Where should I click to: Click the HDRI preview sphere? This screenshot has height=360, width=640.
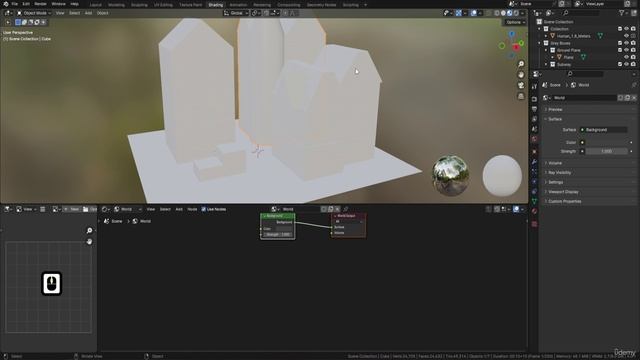click(451, 176)
